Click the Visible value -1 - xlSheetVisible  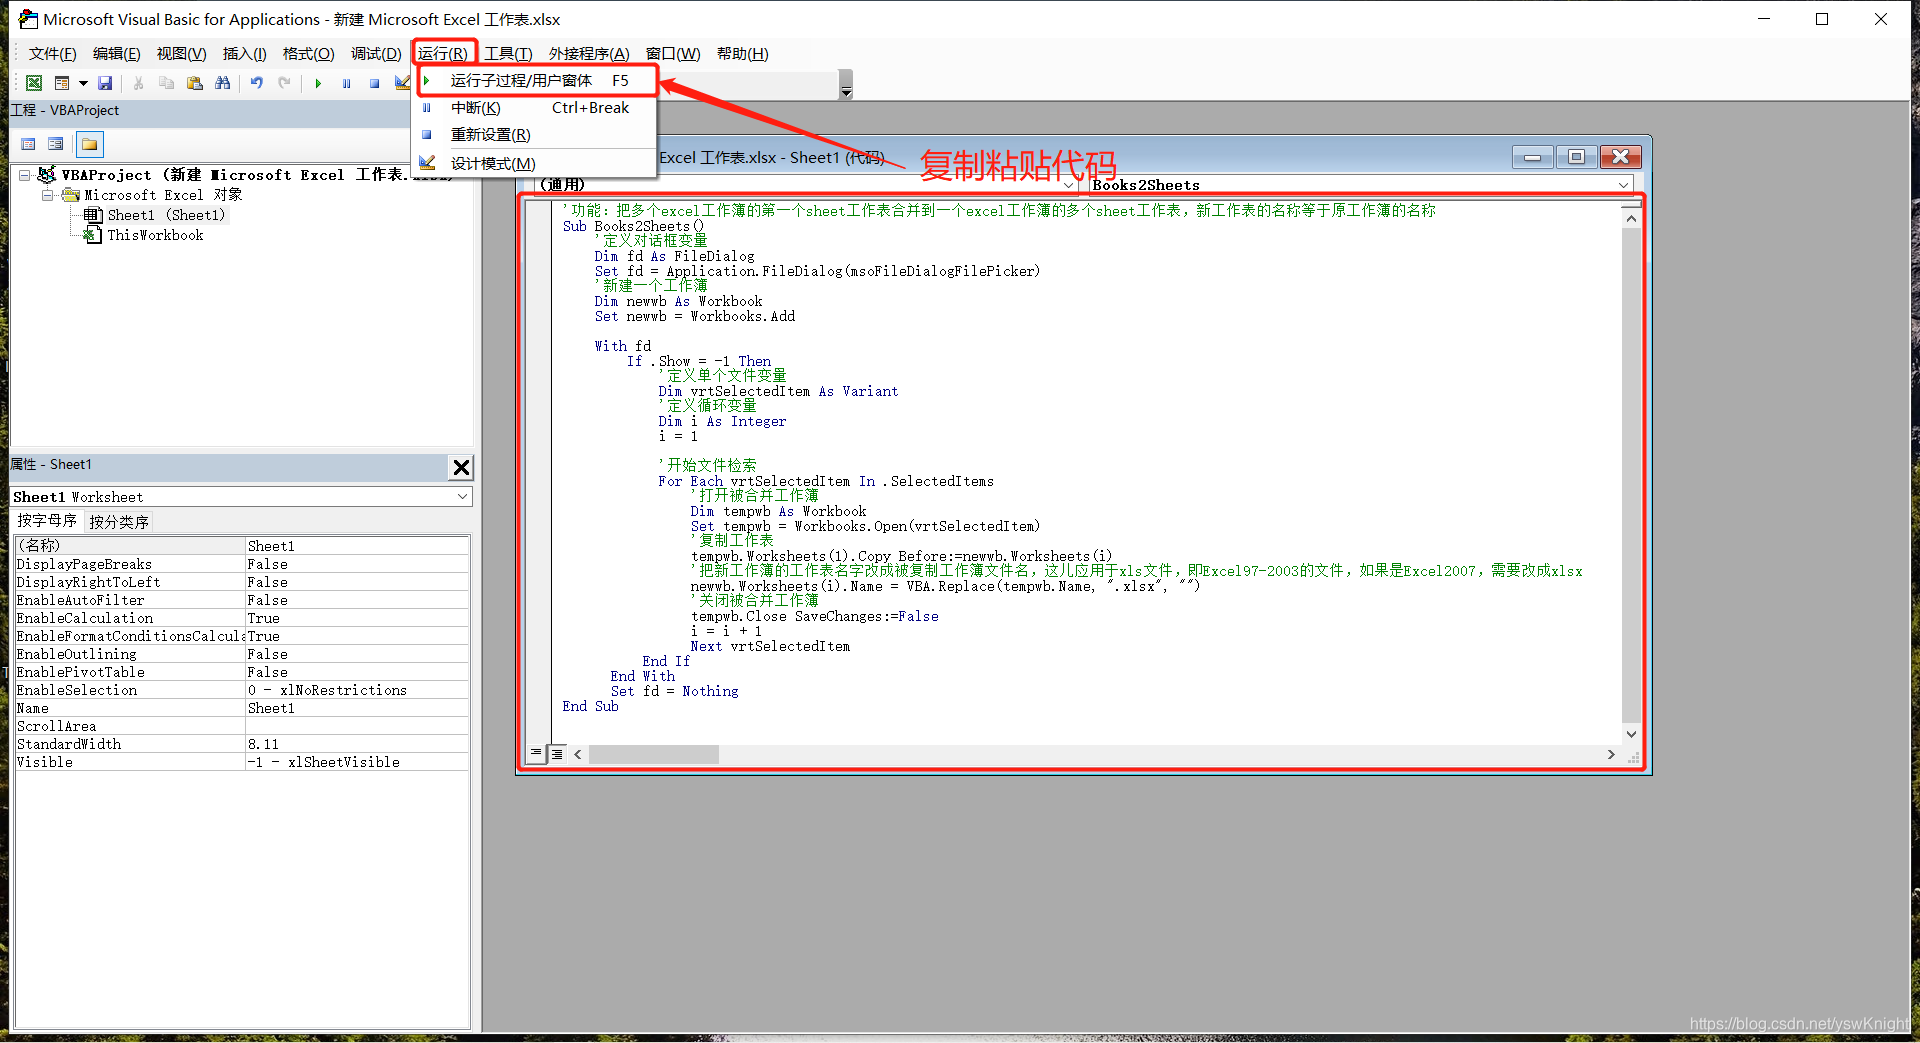[357, 762]
